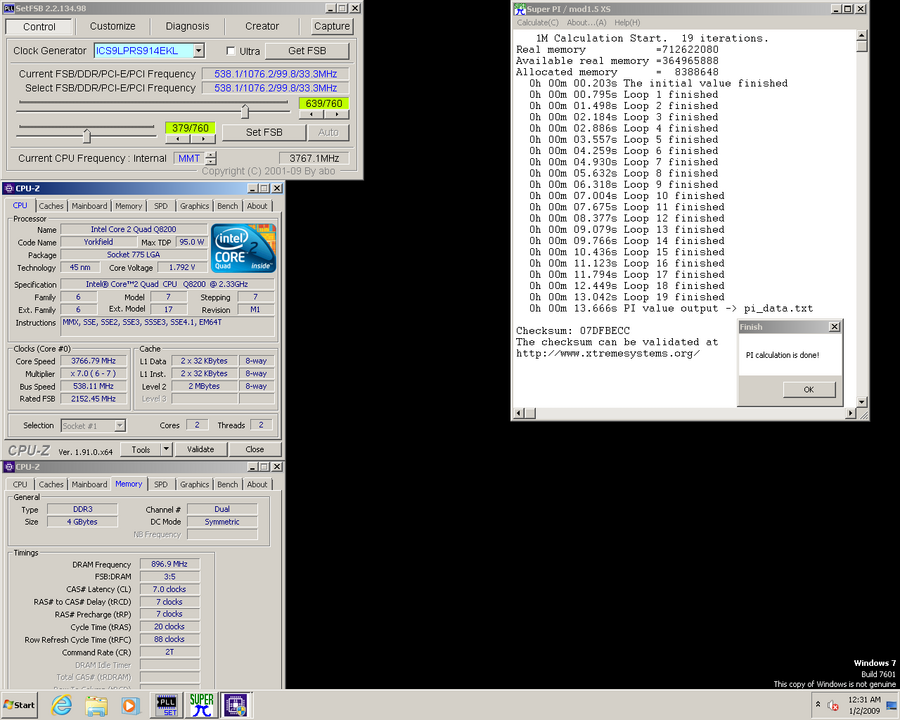Screen dimensions: 900x720
Task: Switch to SetFSB PLL taskbar icon
Action: click(x=167, y=704)
